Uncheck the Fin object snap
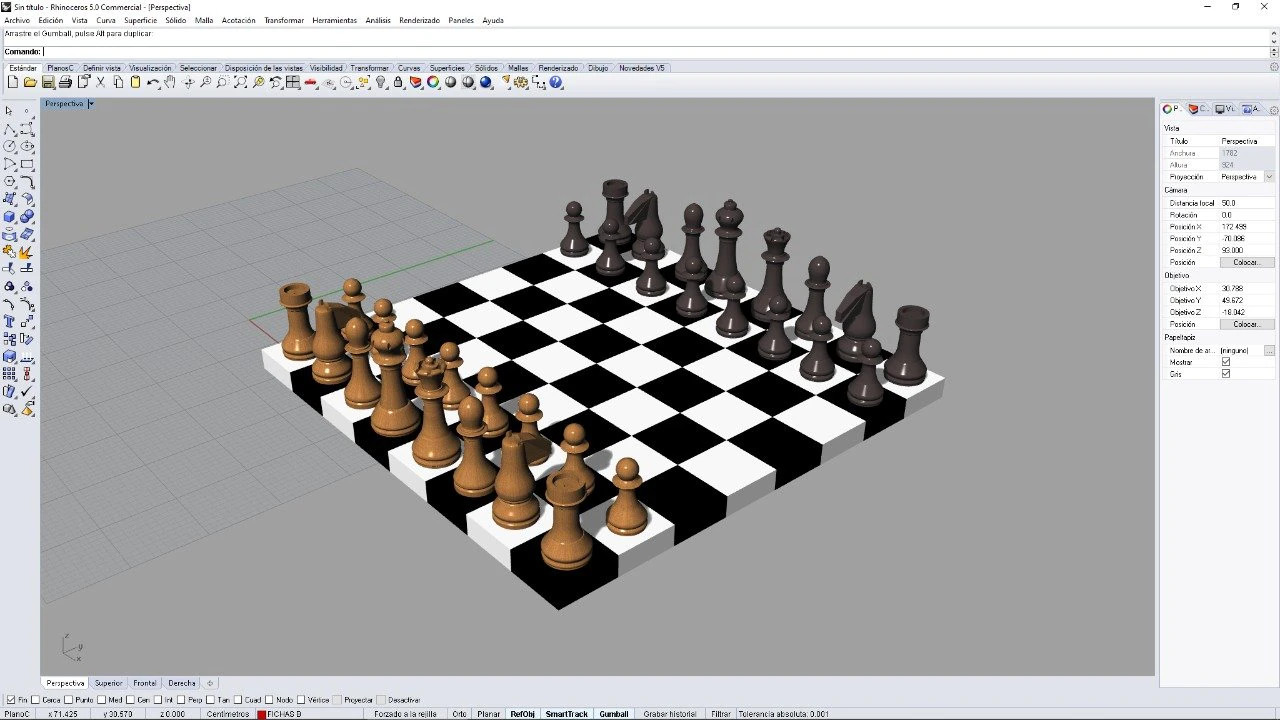 (x=11, y=700)
